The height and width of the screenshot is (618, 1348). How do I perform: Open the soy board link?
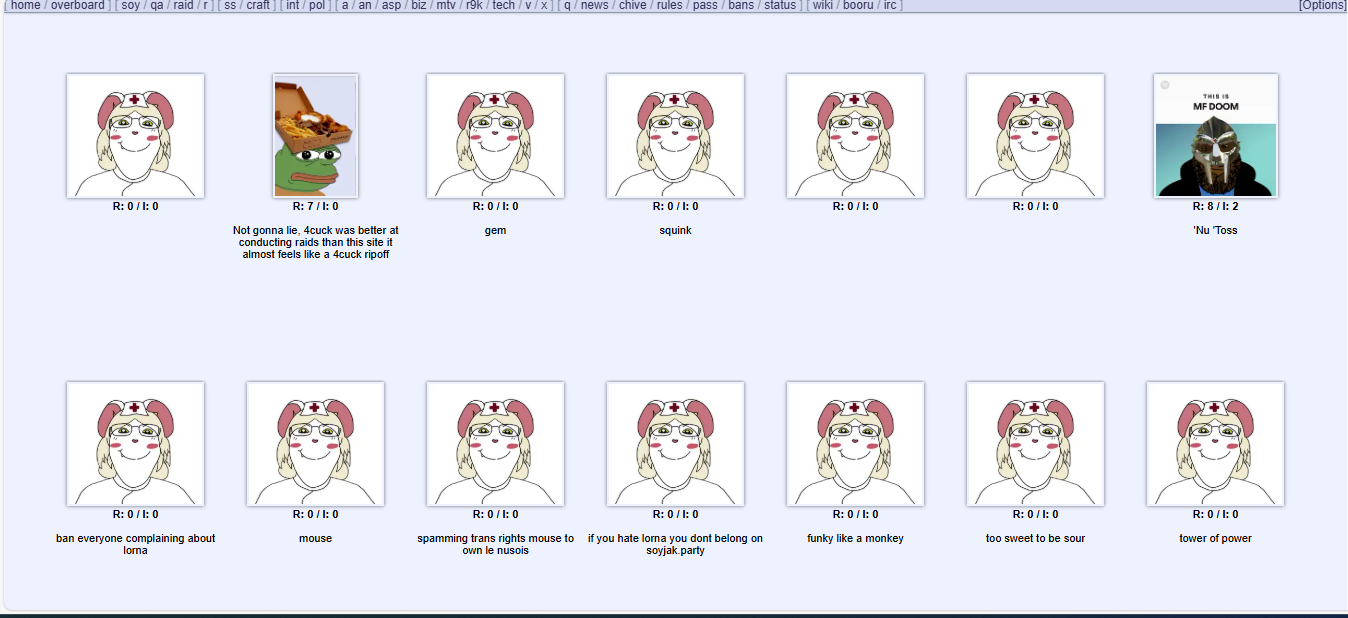point(131,5)
